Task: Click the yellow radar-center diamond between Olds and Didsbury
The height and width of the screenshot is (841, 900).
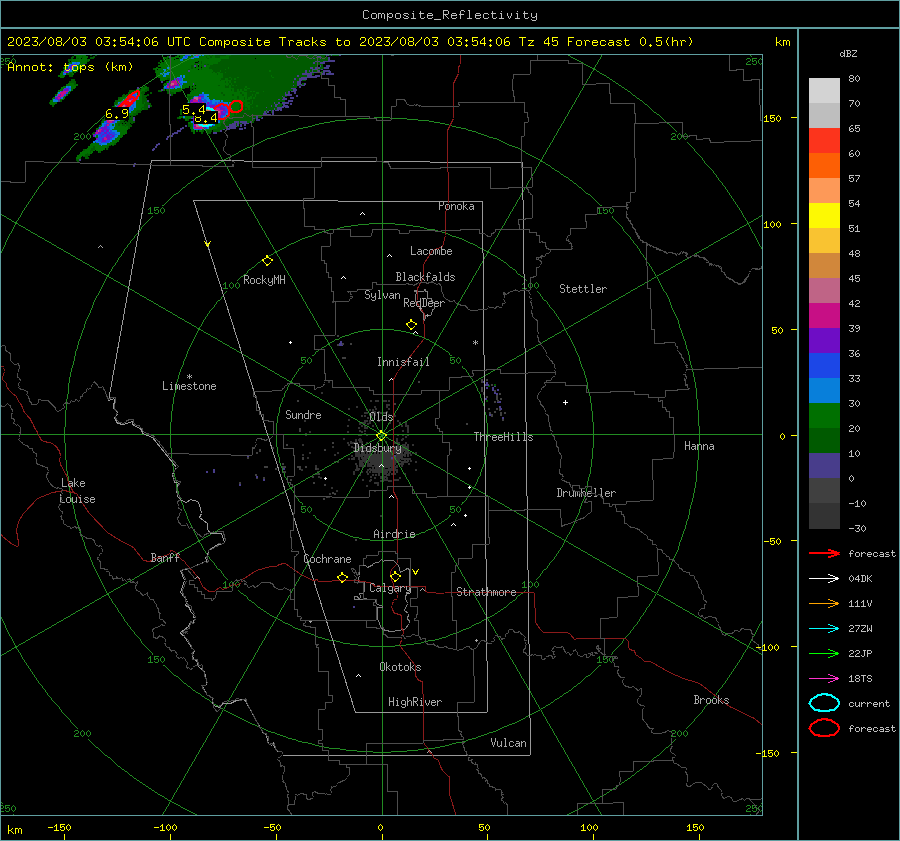Action: [x=381, y=436]
